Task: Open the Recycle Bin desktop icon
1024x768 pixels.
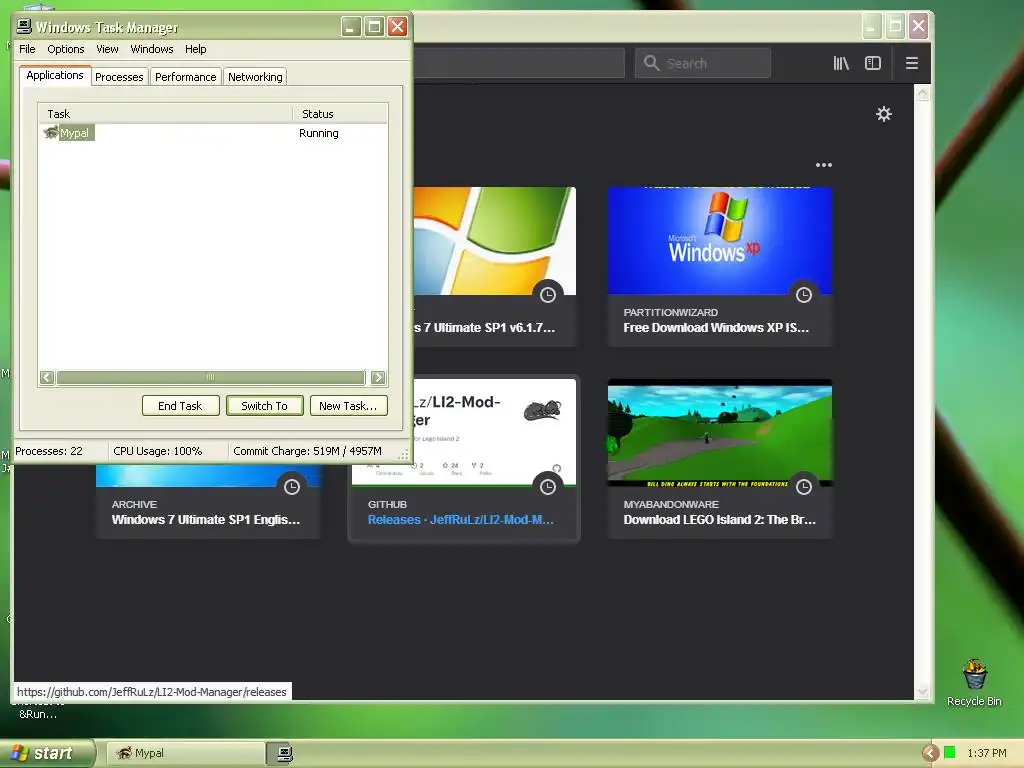Action: tap(974, 674)
